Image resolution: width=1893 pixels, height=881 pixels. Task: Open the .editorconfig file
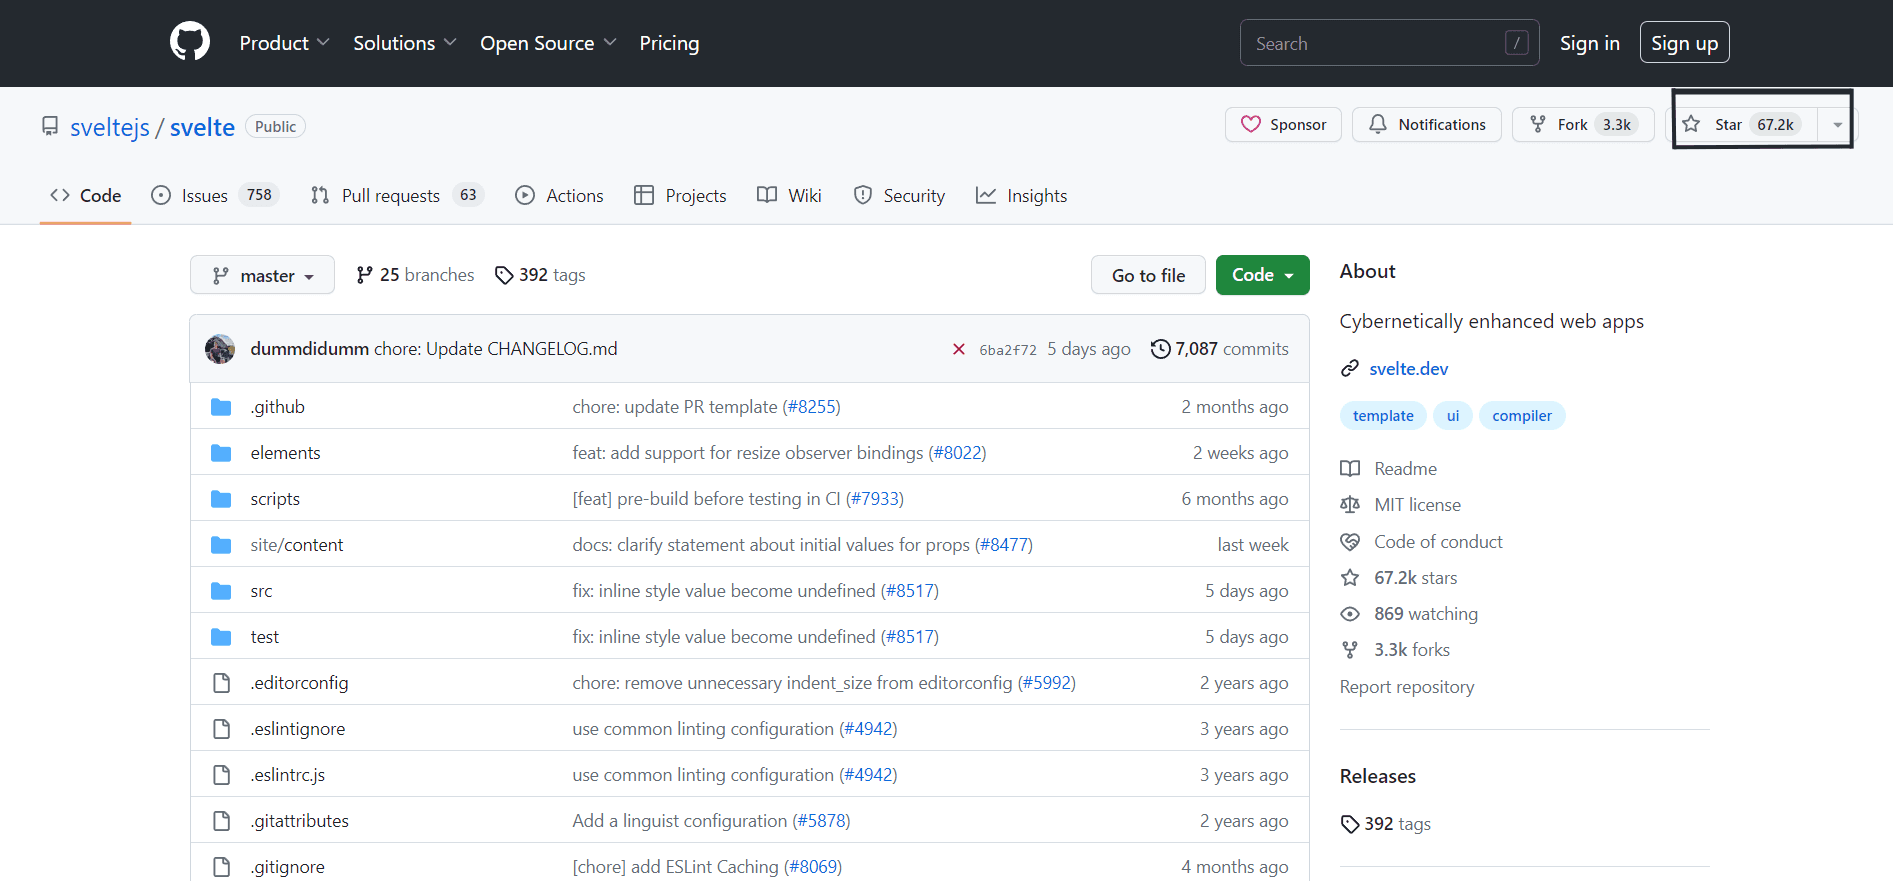coord(299,683)
